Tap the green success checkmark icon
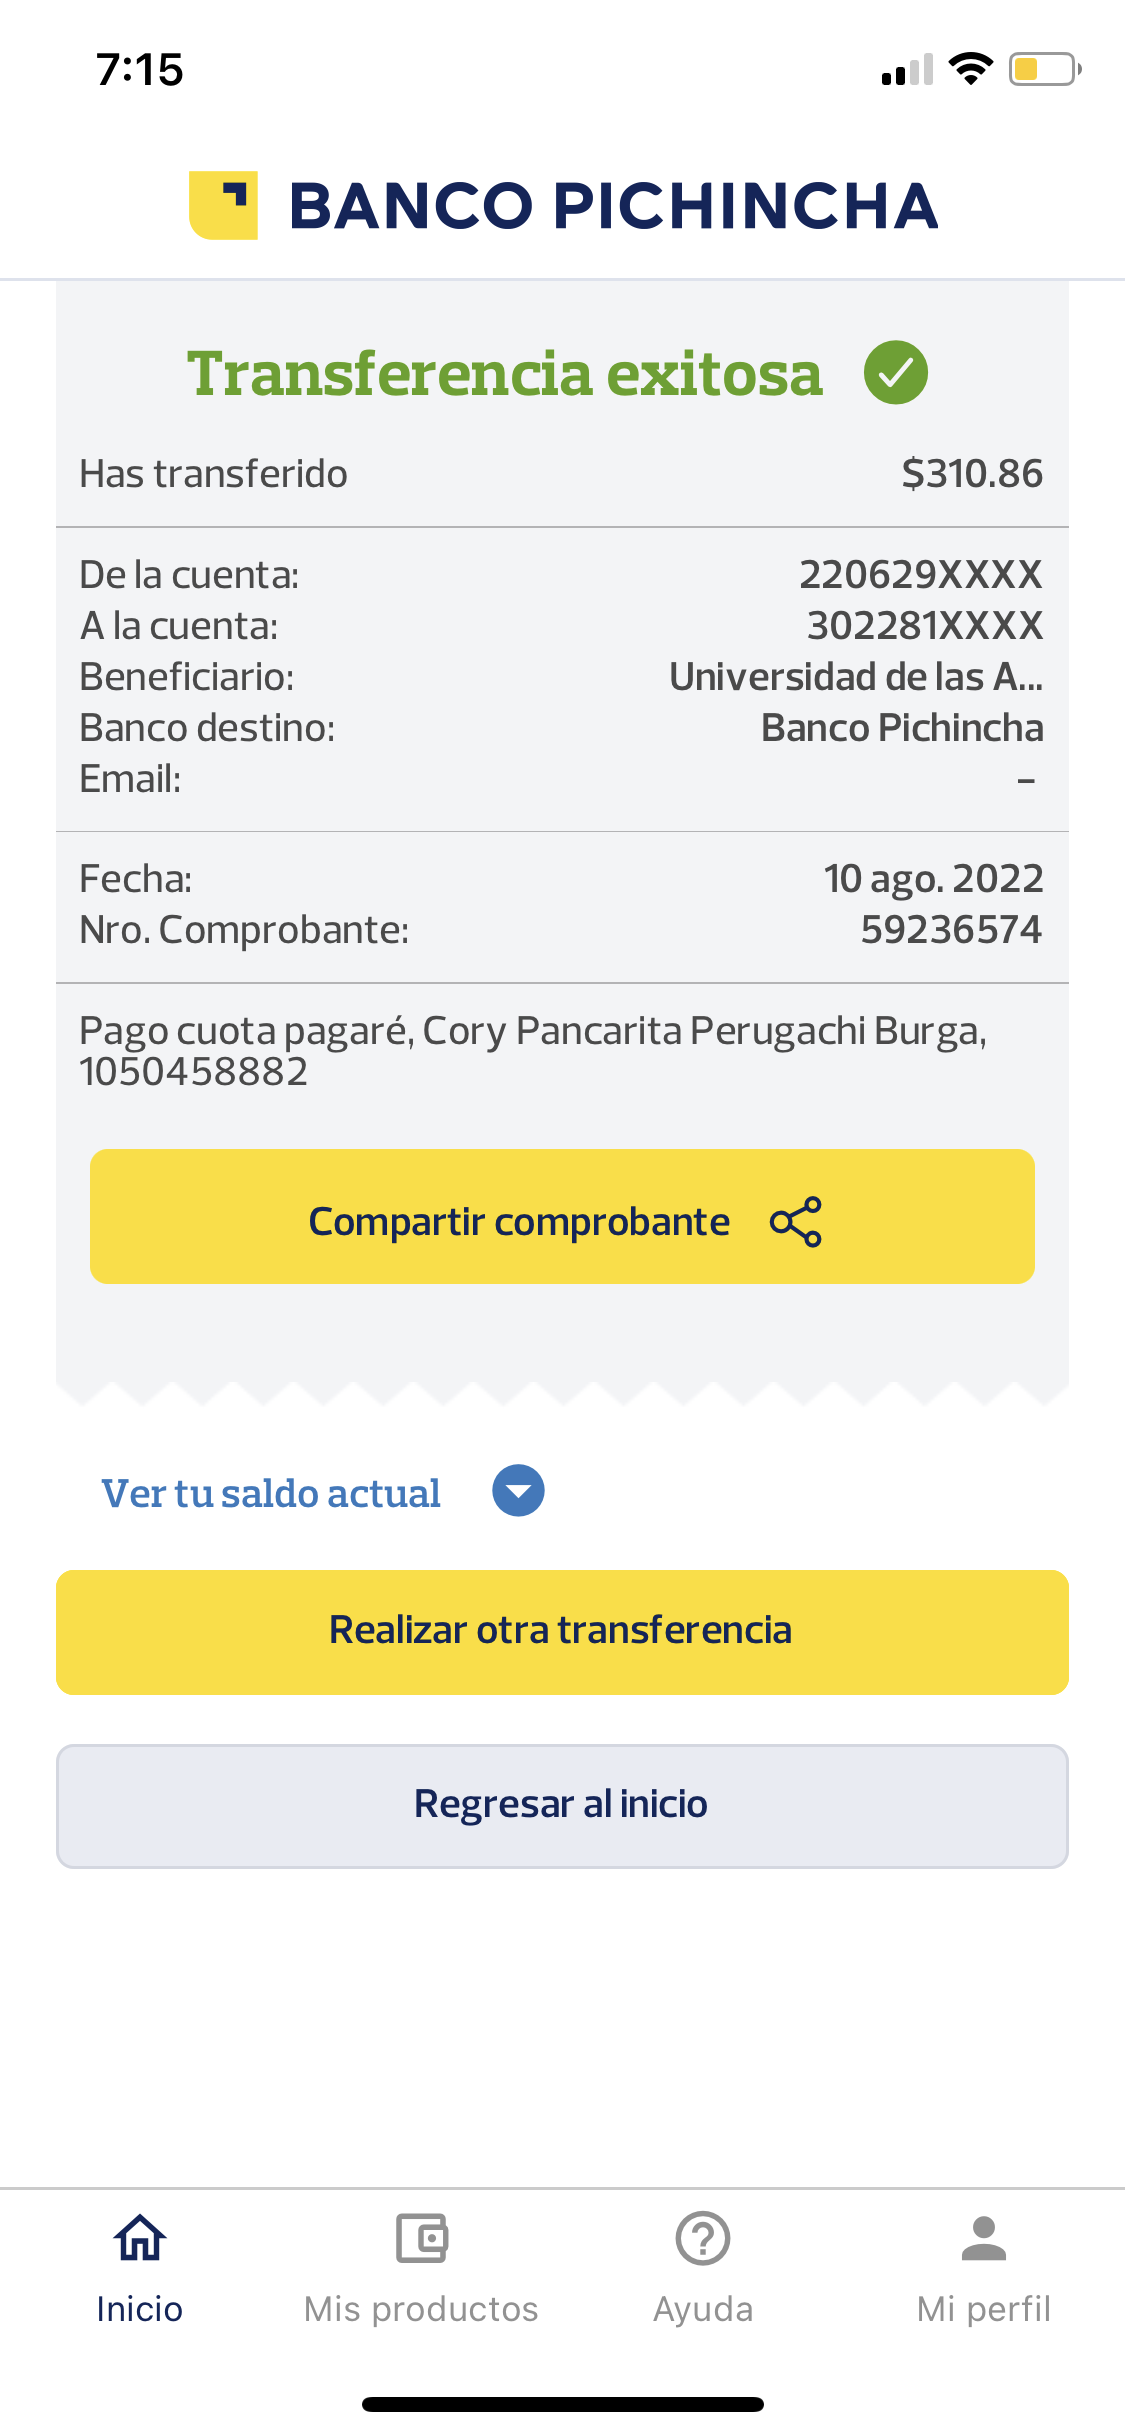 (895, 372)
